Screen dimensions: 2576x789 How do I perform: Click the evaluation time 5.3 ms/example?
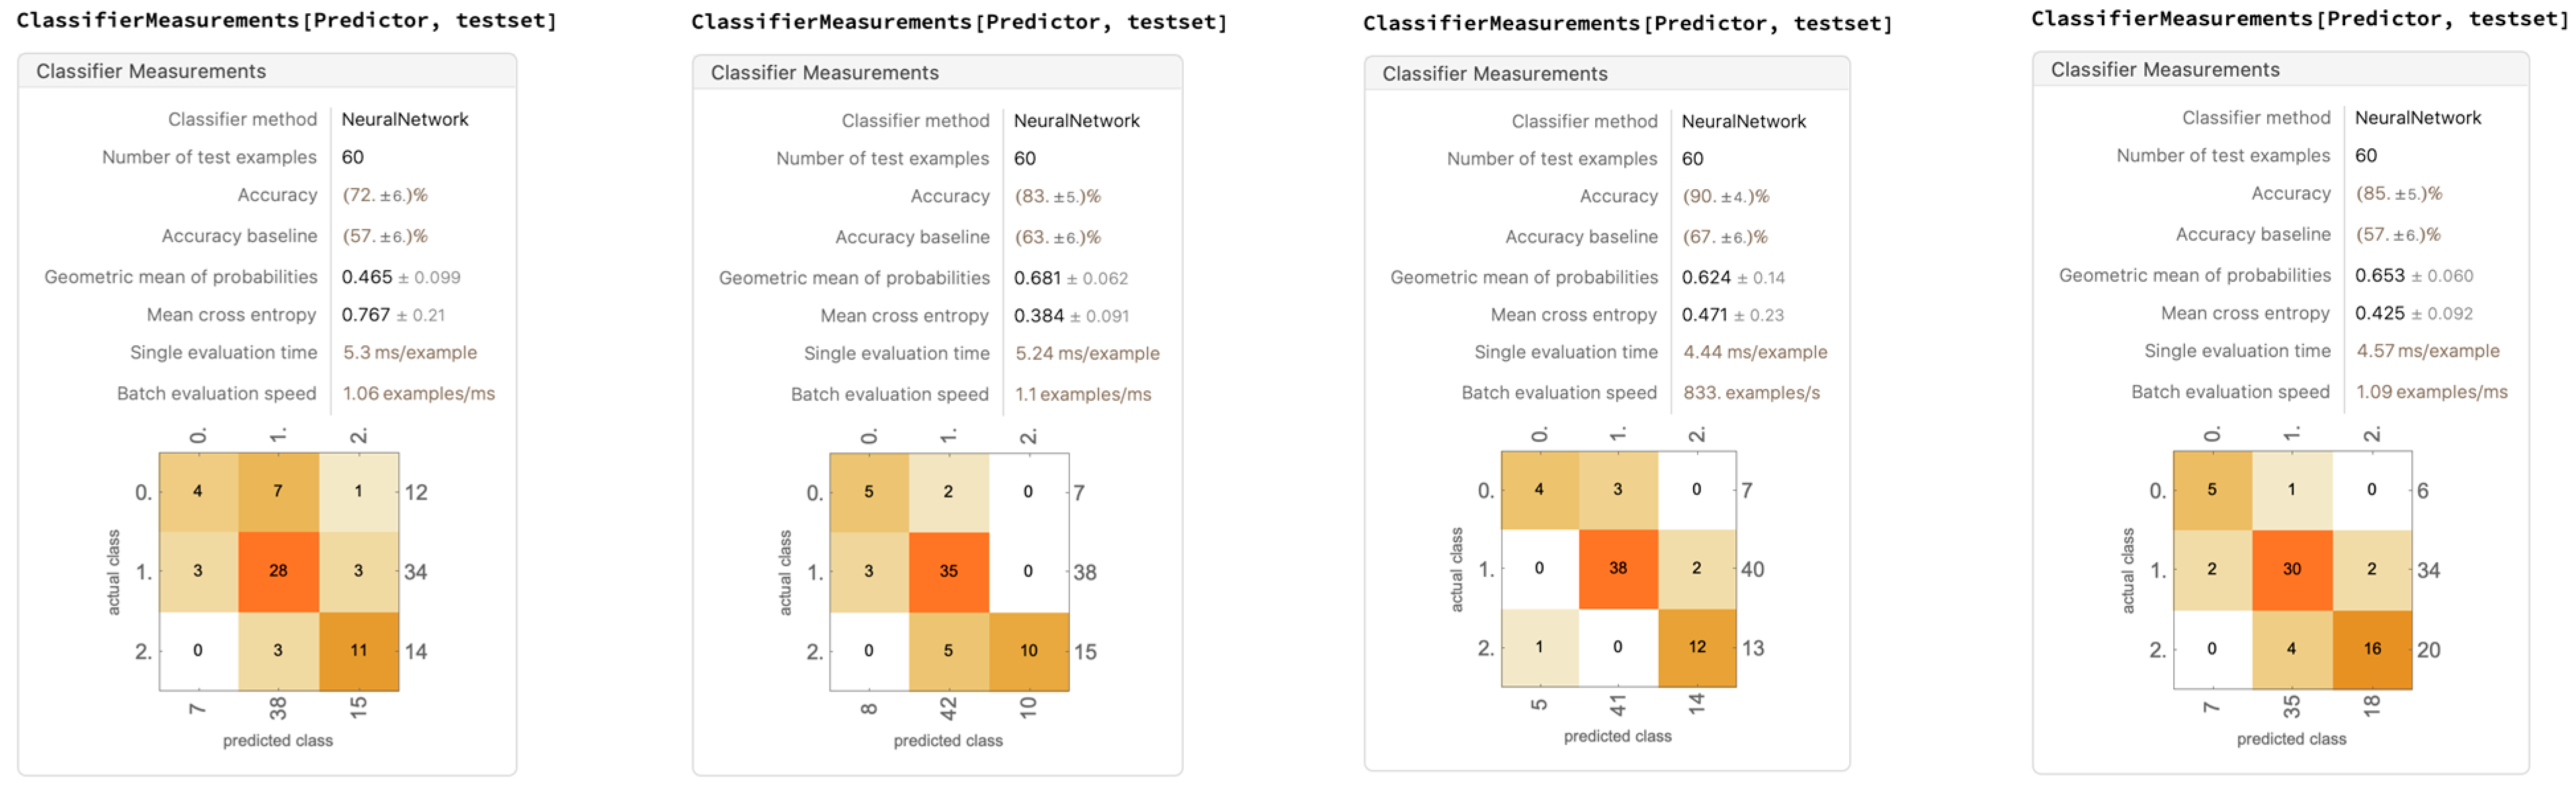(x=410, y=353)
